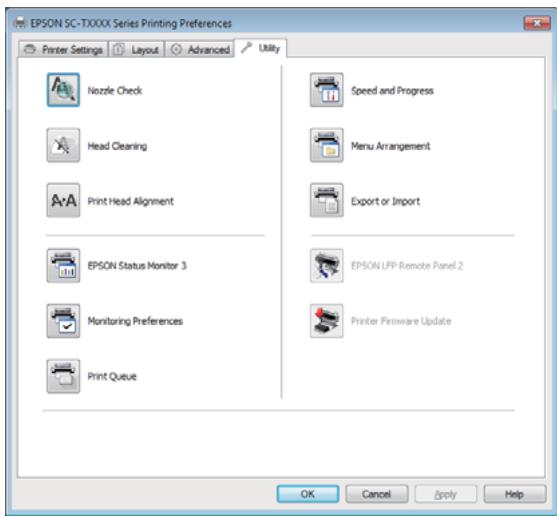The height and width of the screenshot is (517, 557).
Task: Click the "Speed and Progress" label
Action: tap(392, 91)
